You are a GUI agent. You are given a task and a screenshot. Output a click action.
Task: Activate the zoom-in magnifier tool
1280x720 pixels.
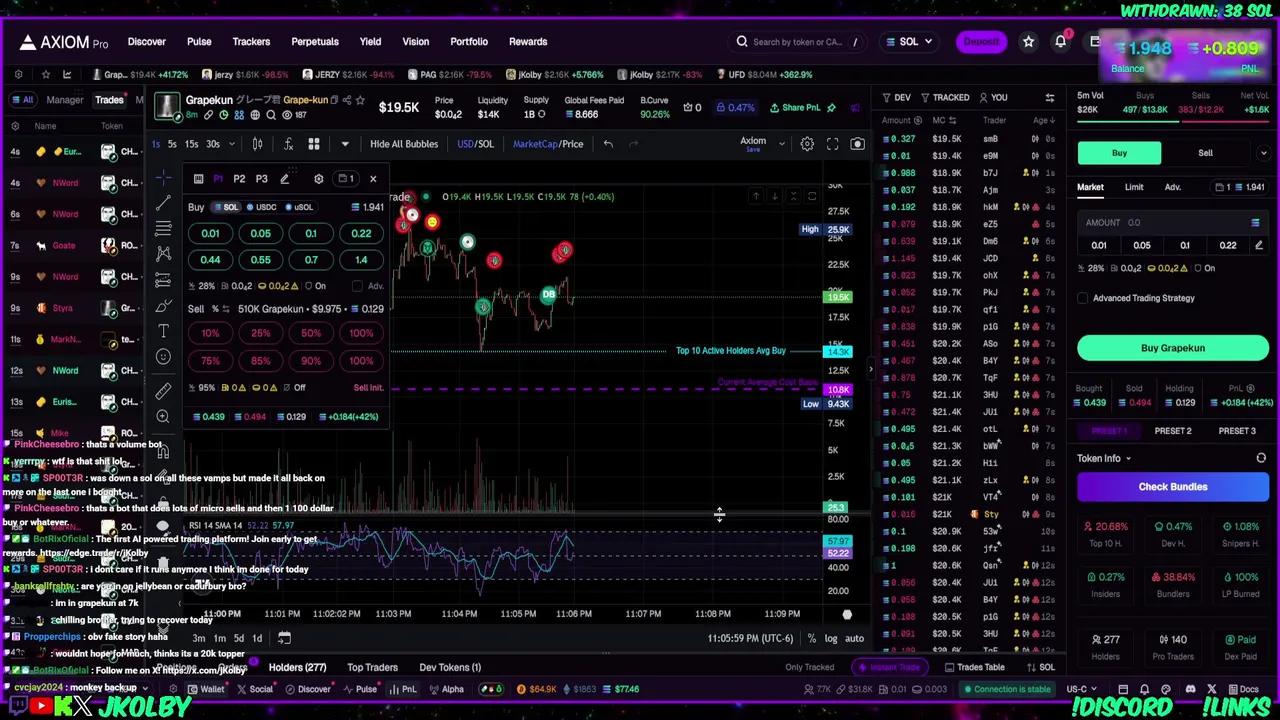pyautogui.click(x=163, y=417)
